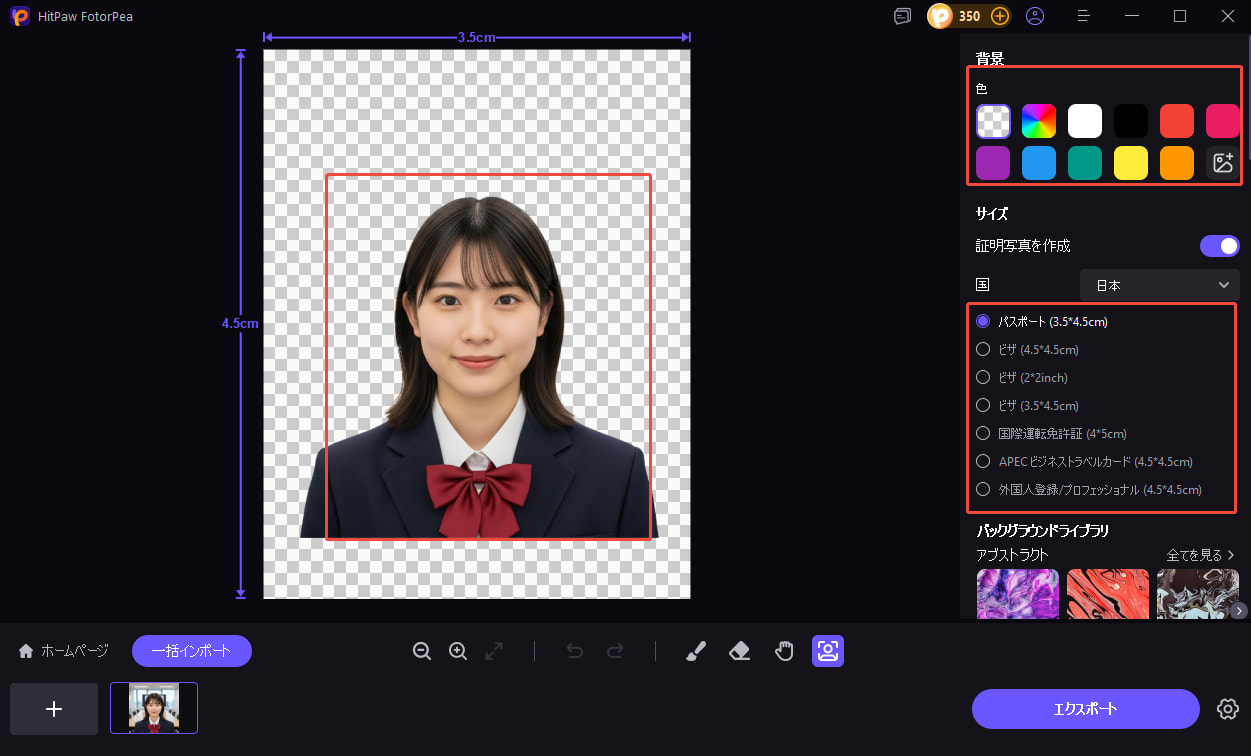Open the 日本 country dropdown
The width and height of the screenshot is (1251, 756).
[x=1160, y=285]
